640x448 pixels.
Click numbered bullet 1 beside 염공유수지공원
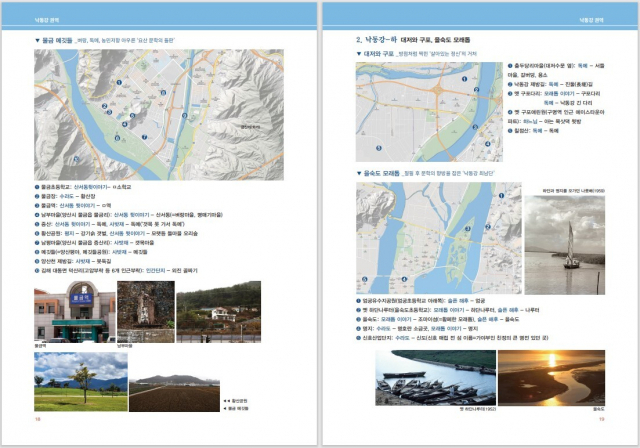(x=360, y=300)
